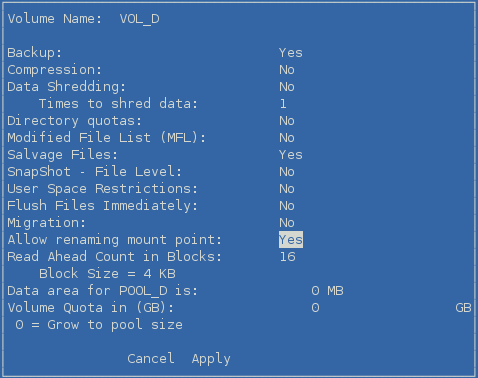Select the Times to shred data field
Image resolution: width=478 pixels, height=378 pixels.
point(283,104)
